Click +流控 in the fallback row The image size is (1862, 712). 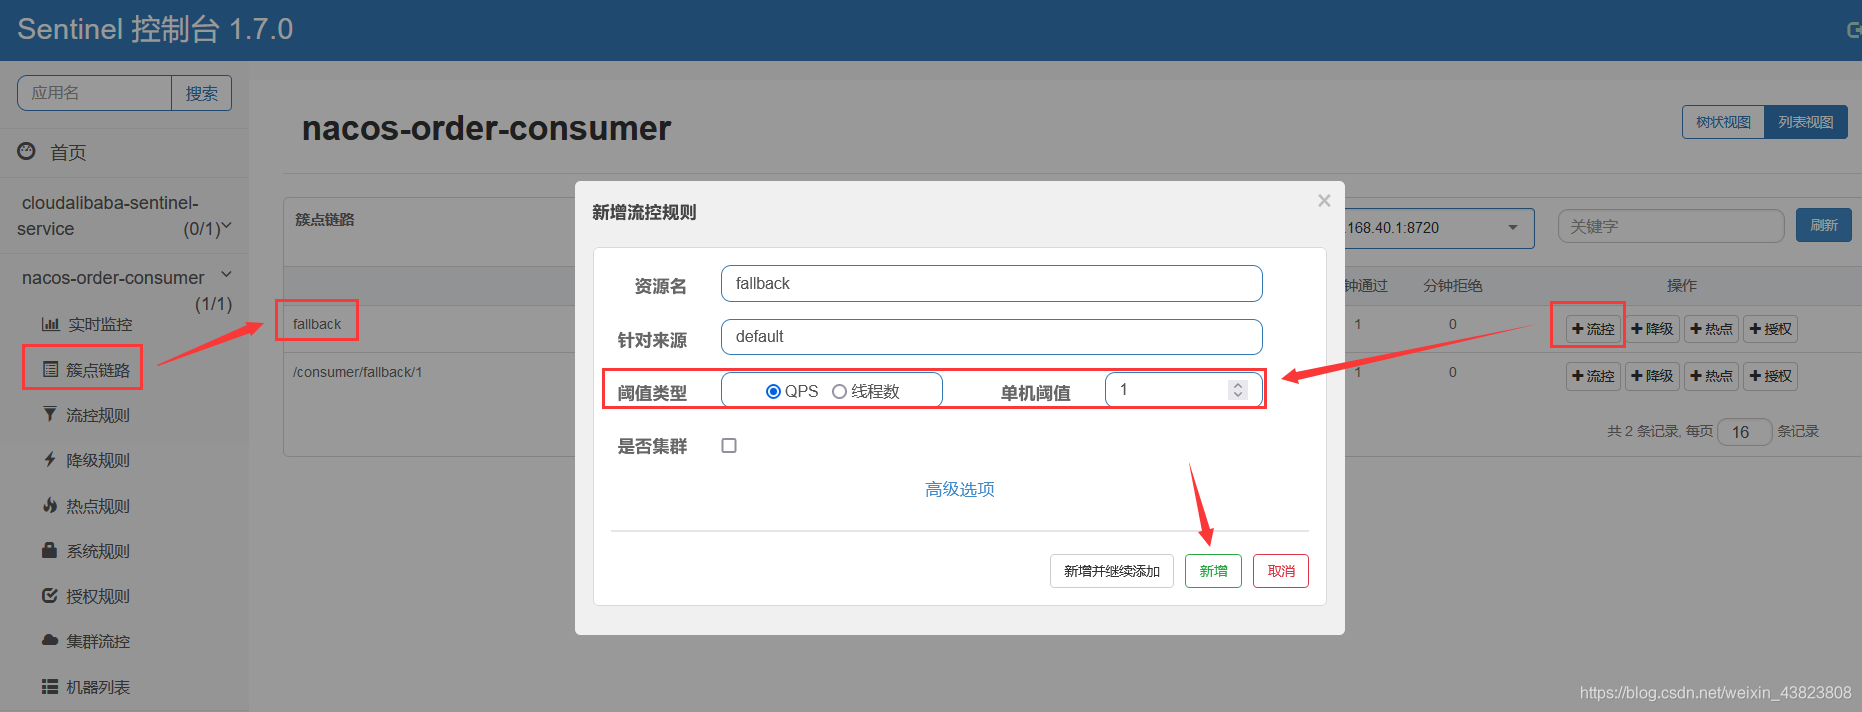[1593, 329]
